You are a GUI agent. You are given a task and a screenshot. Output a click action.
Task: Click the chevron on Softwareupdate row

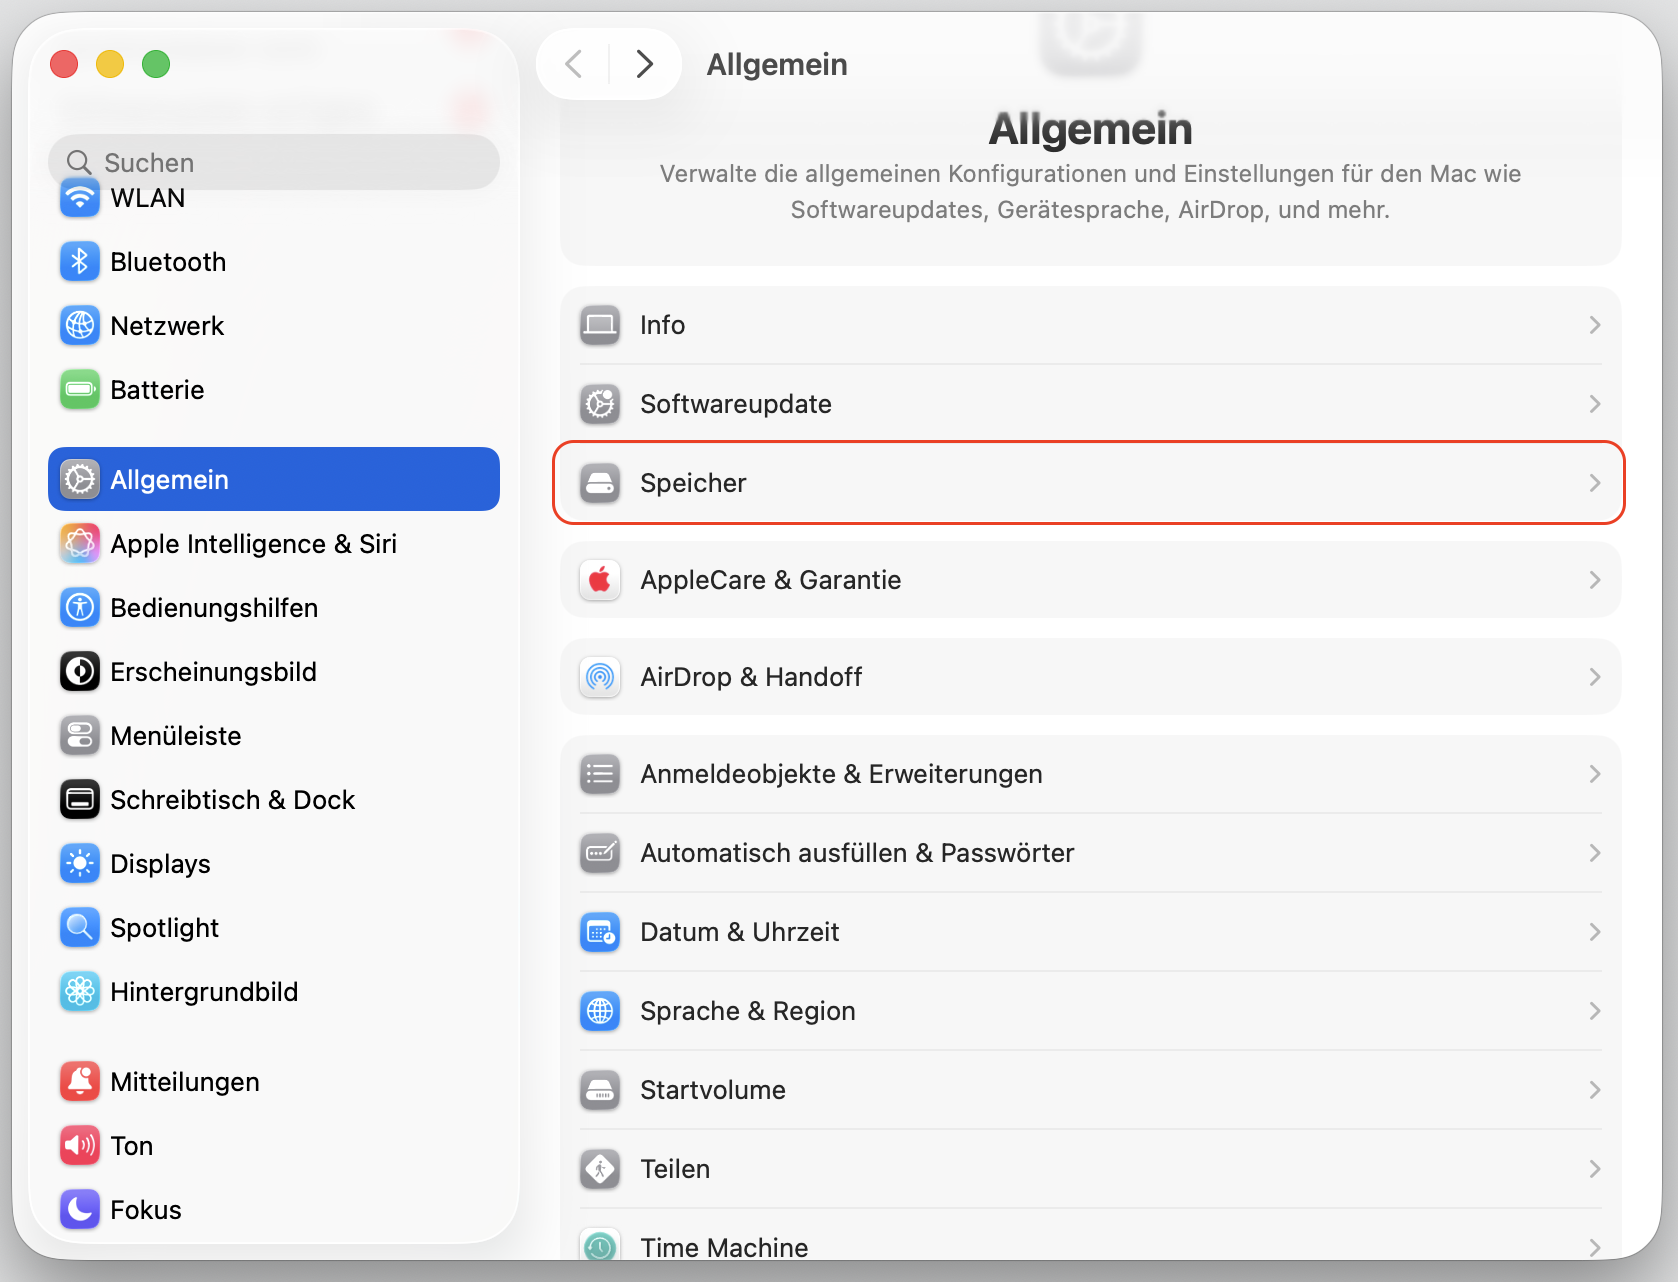1595,404
